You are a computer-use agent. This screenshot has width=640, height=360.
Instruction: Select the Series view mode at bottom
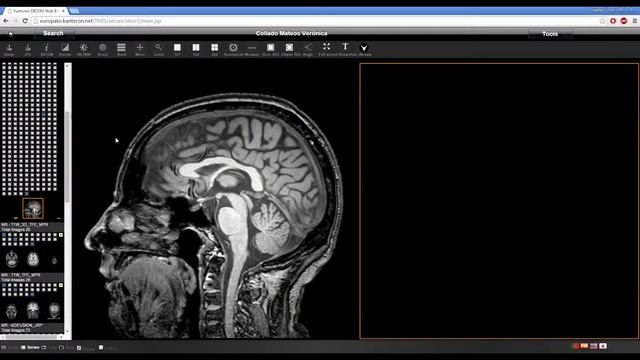point(31,347)
